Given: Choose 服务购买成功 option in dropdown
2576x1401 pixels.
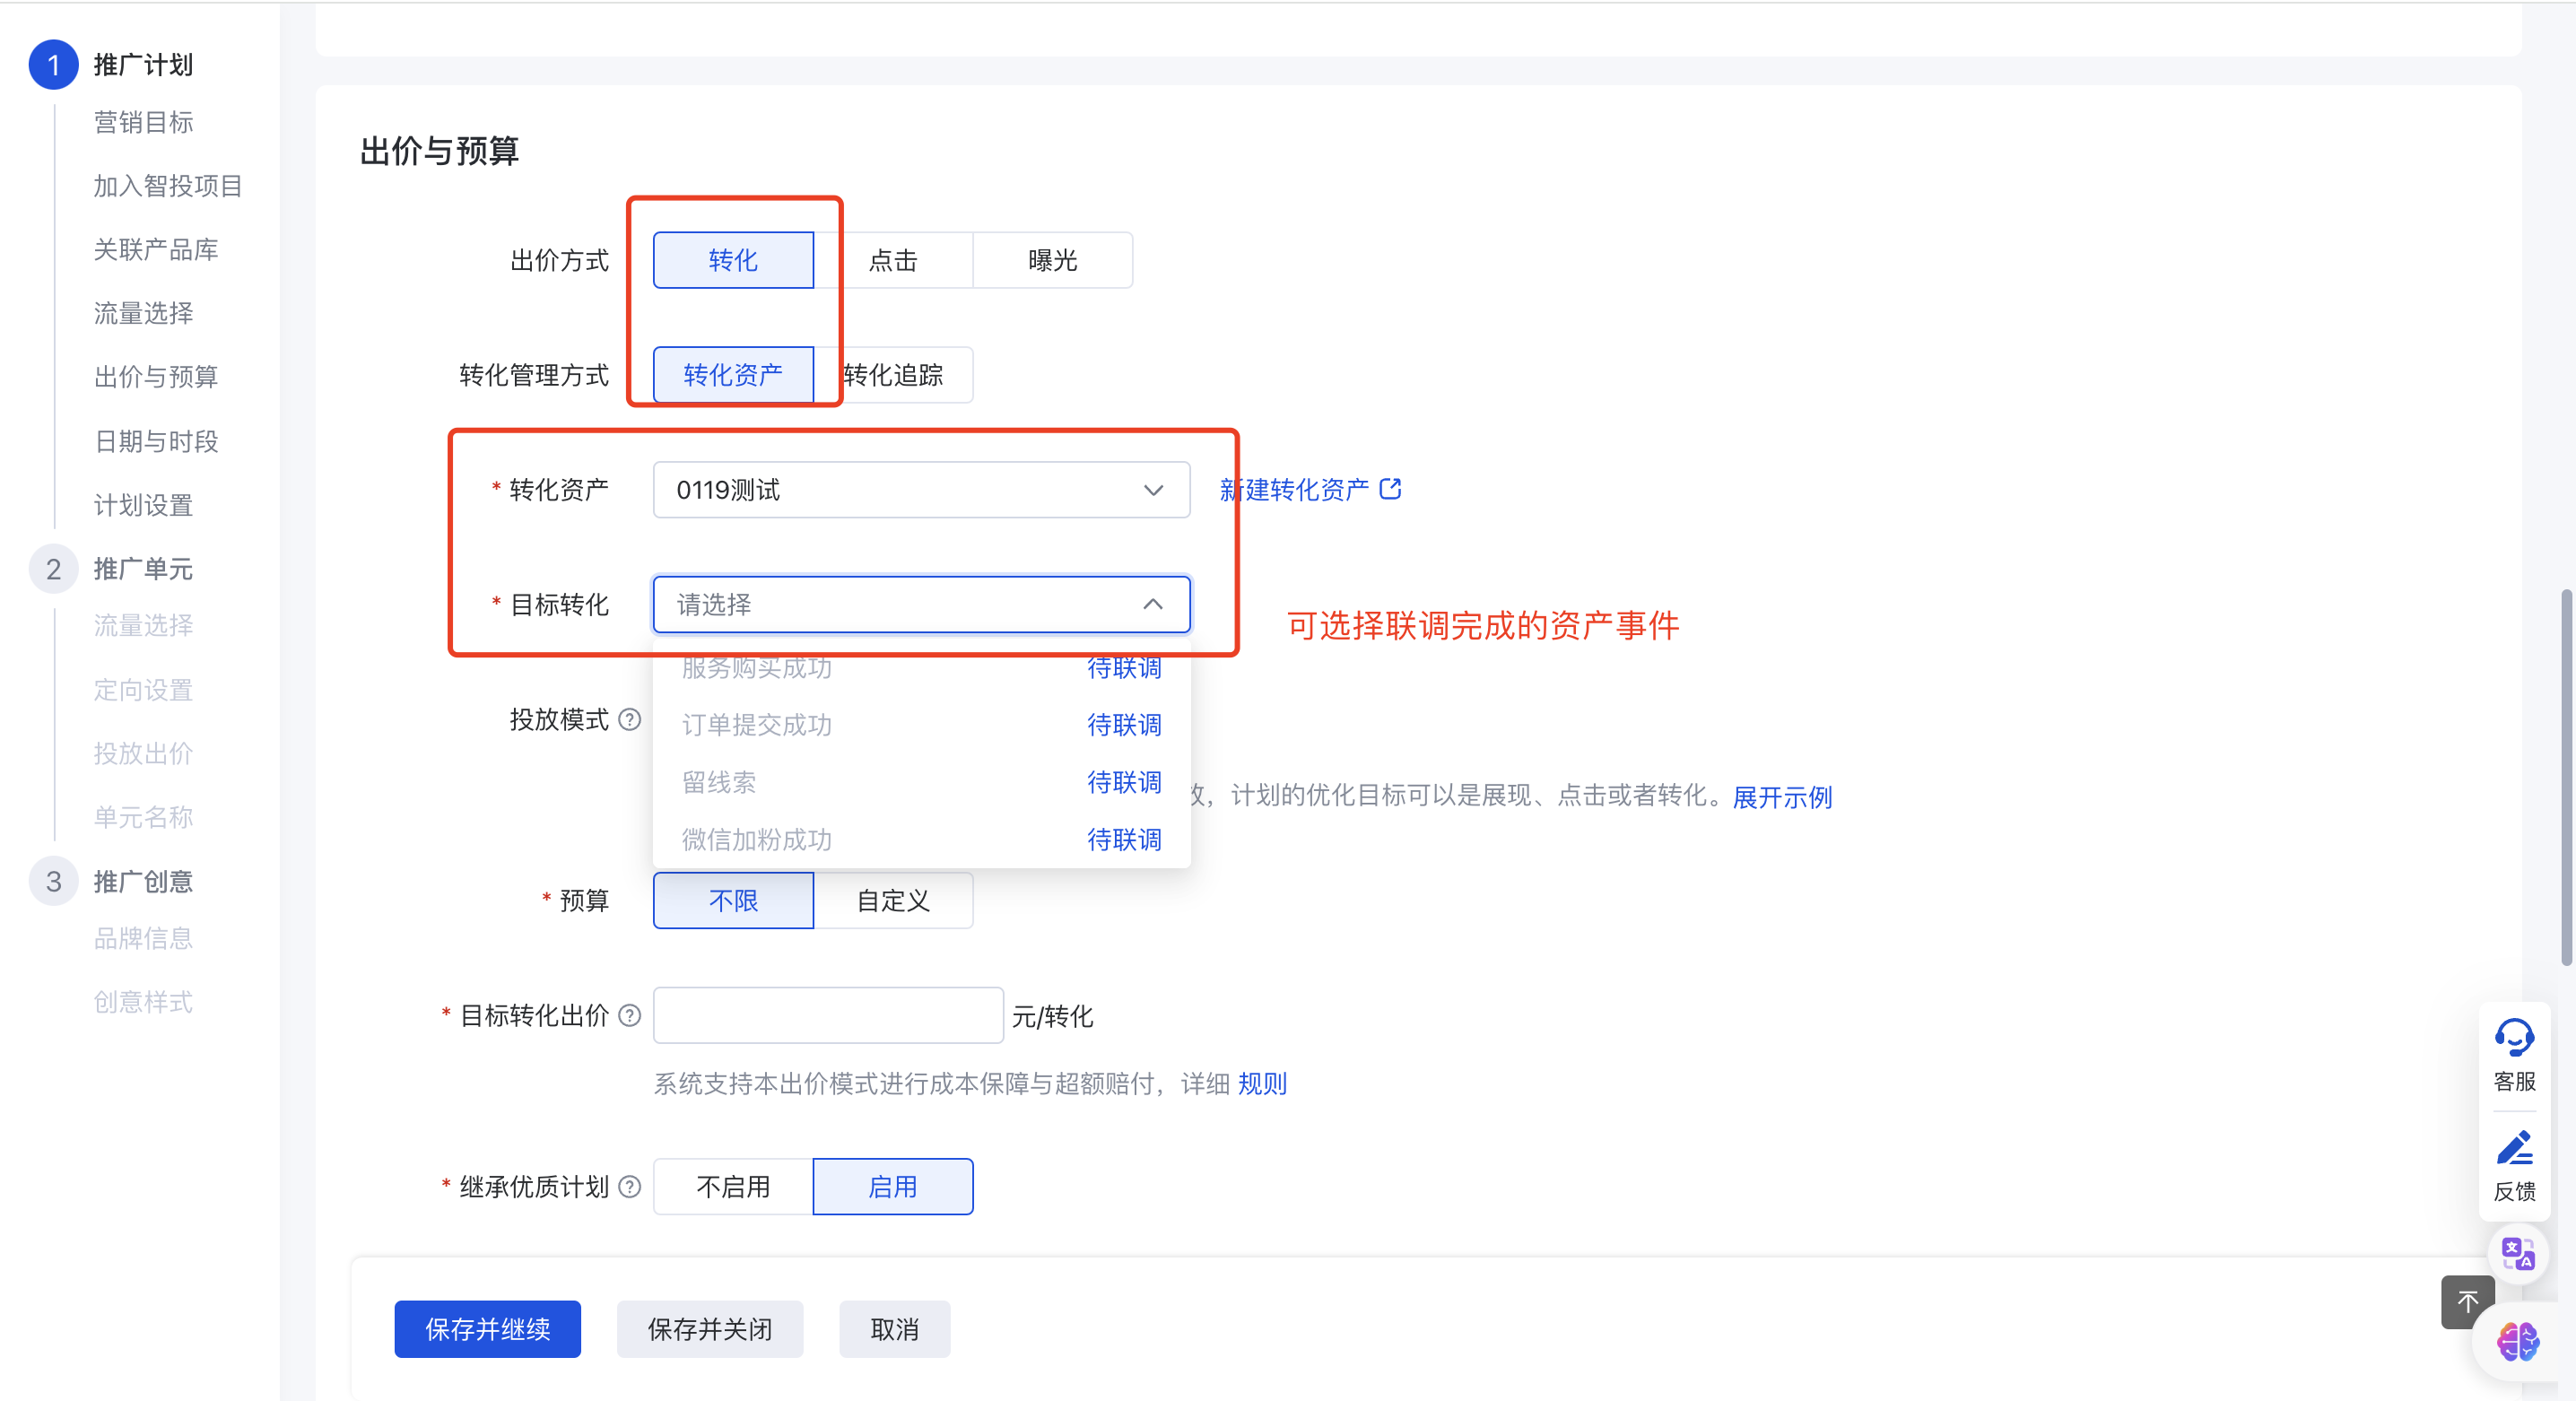Looking at the screenshot, I should [921, 668].
